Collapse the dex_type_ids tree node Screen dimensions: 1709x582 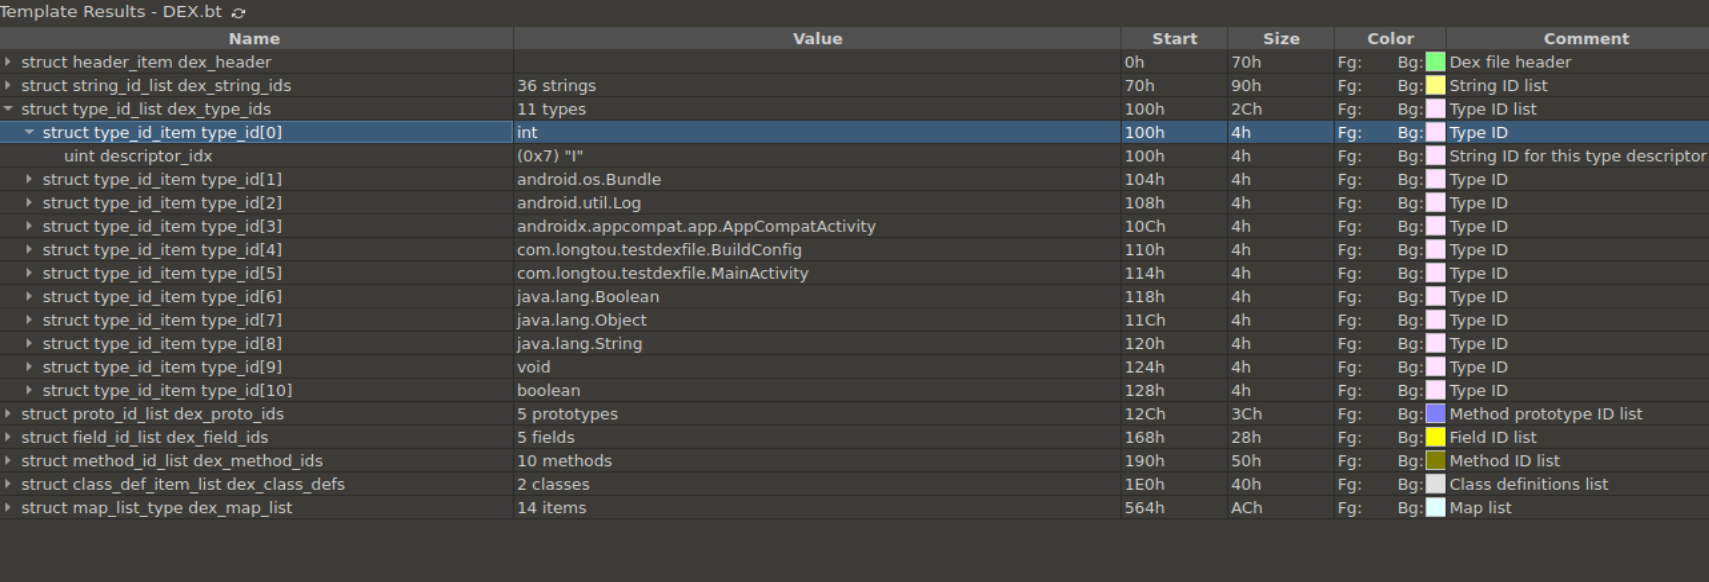point(8,109)
